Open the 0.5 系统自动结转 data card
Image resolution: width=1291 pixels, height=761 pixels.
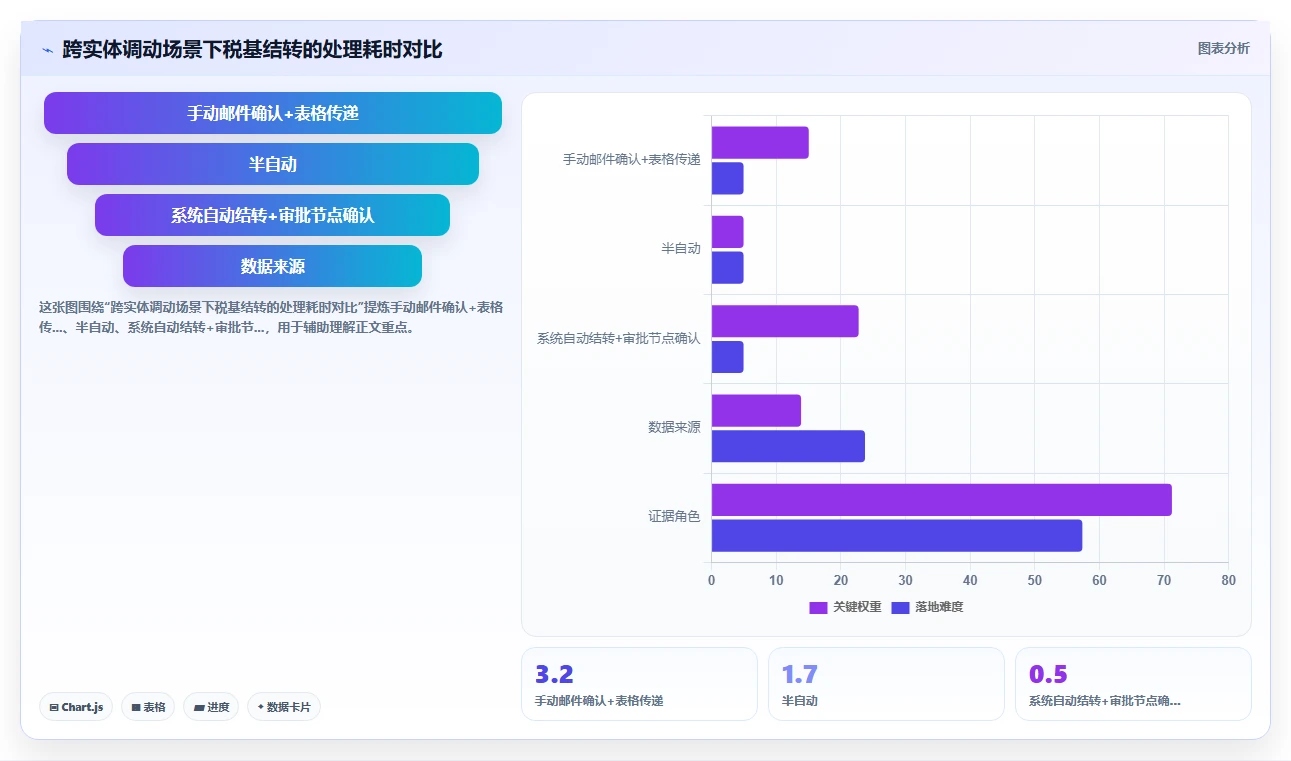click(1133, 684)
